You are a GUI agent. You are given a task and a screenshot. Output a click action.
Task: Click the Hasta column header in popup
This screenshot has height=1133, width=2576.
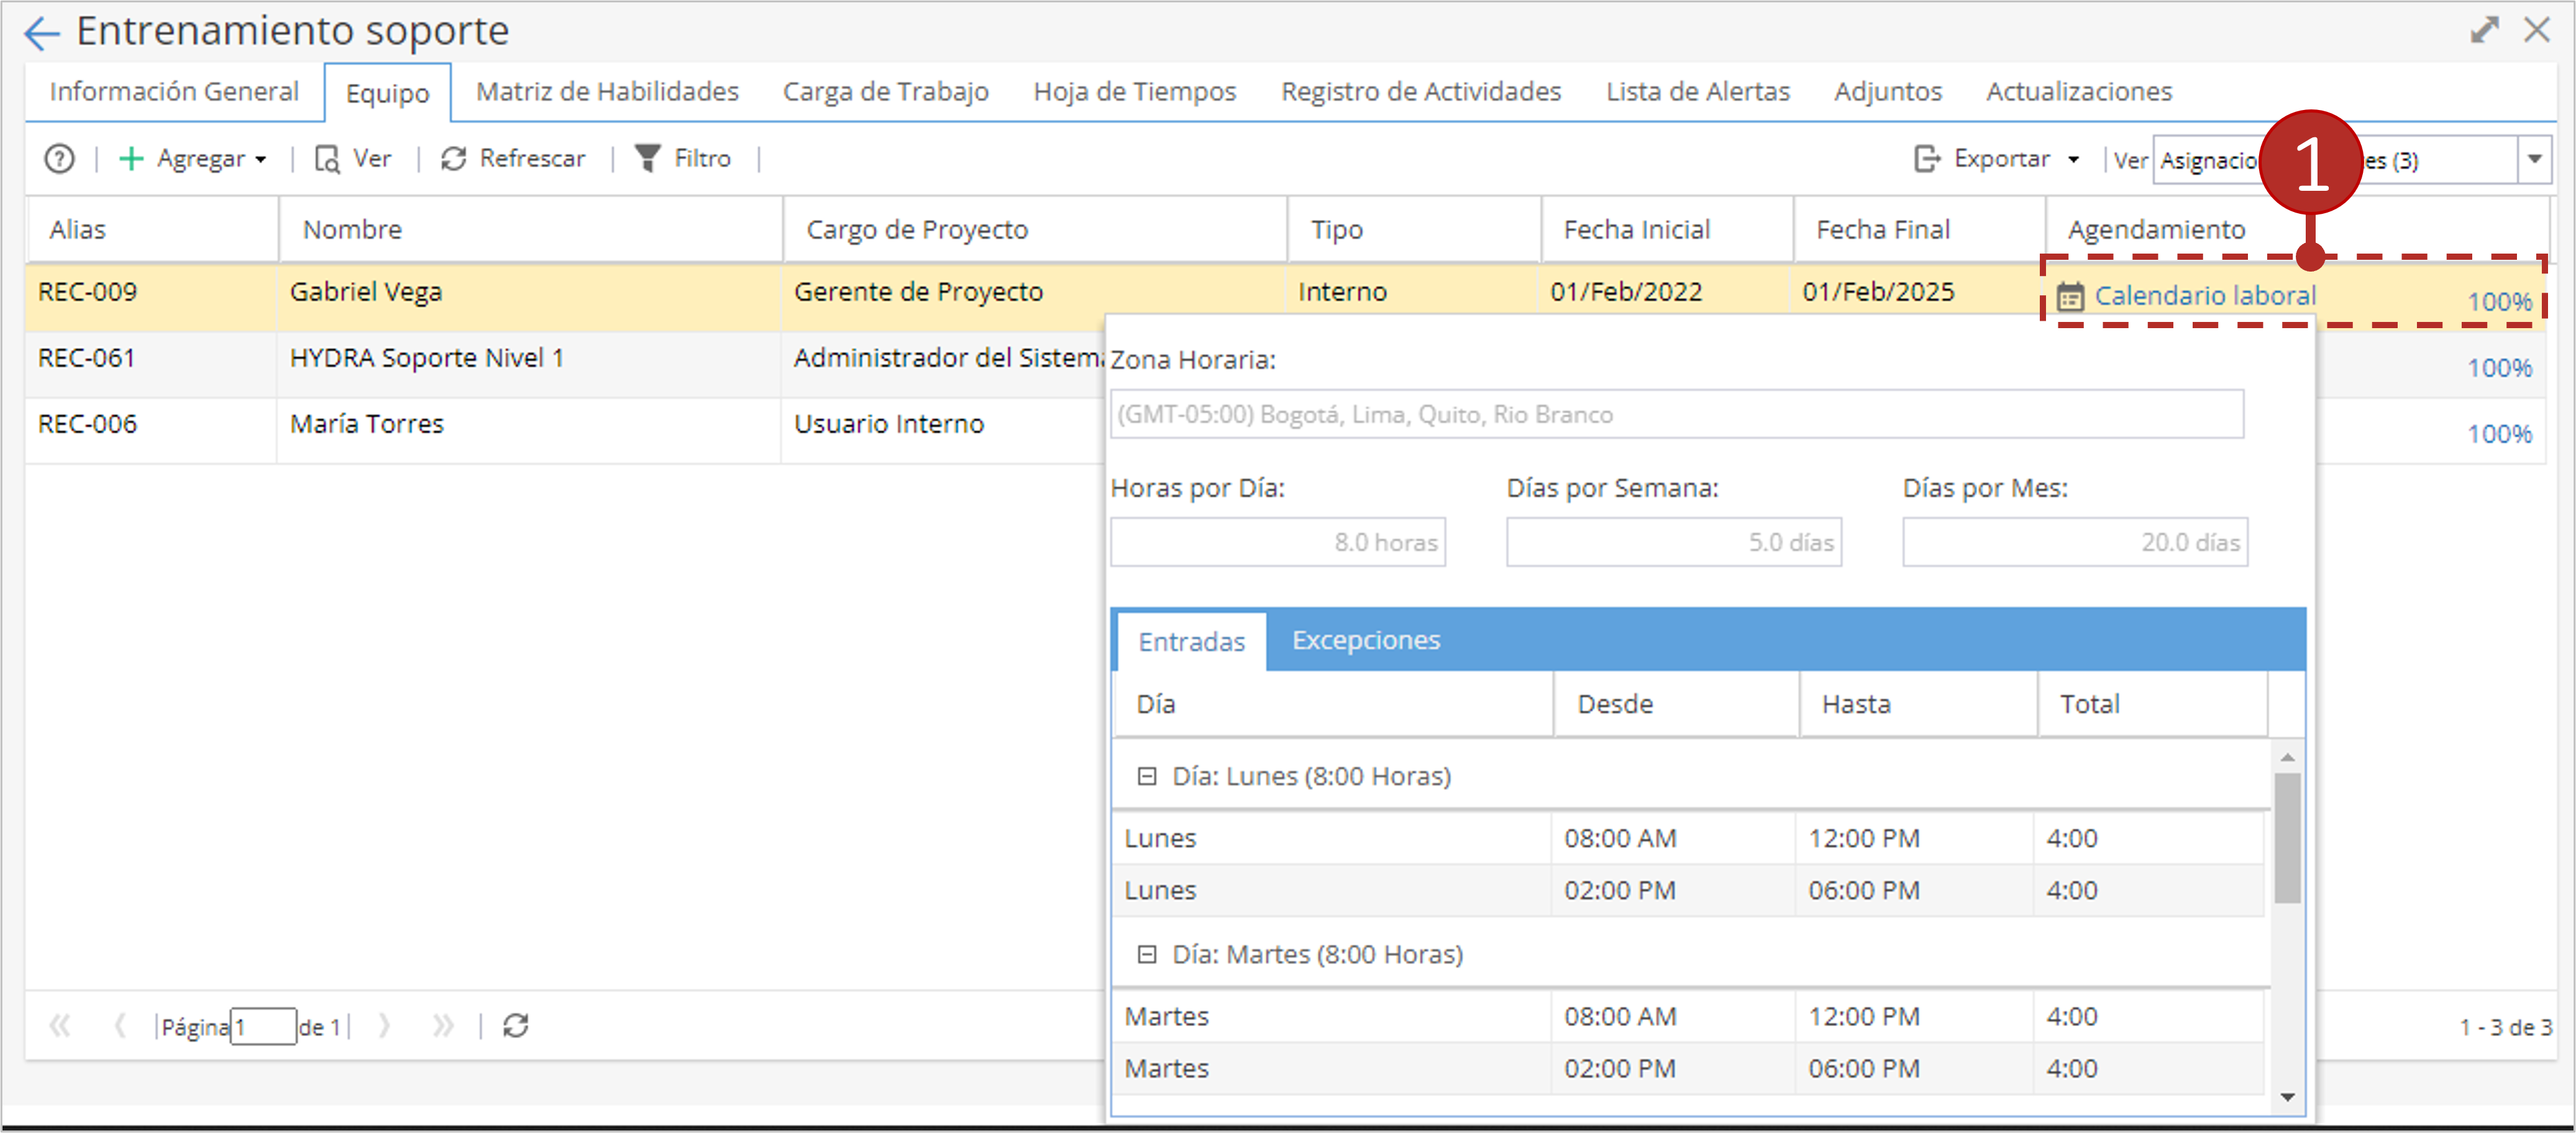[1918, 704]
